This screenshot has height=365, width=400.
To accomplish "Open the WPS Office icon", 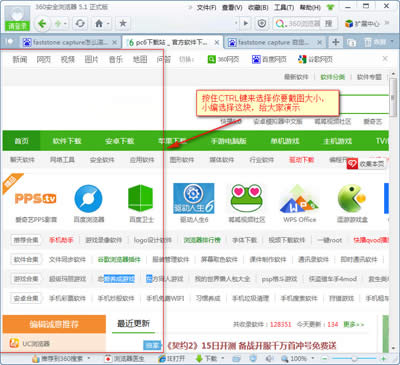I will (x=299, y=199).
